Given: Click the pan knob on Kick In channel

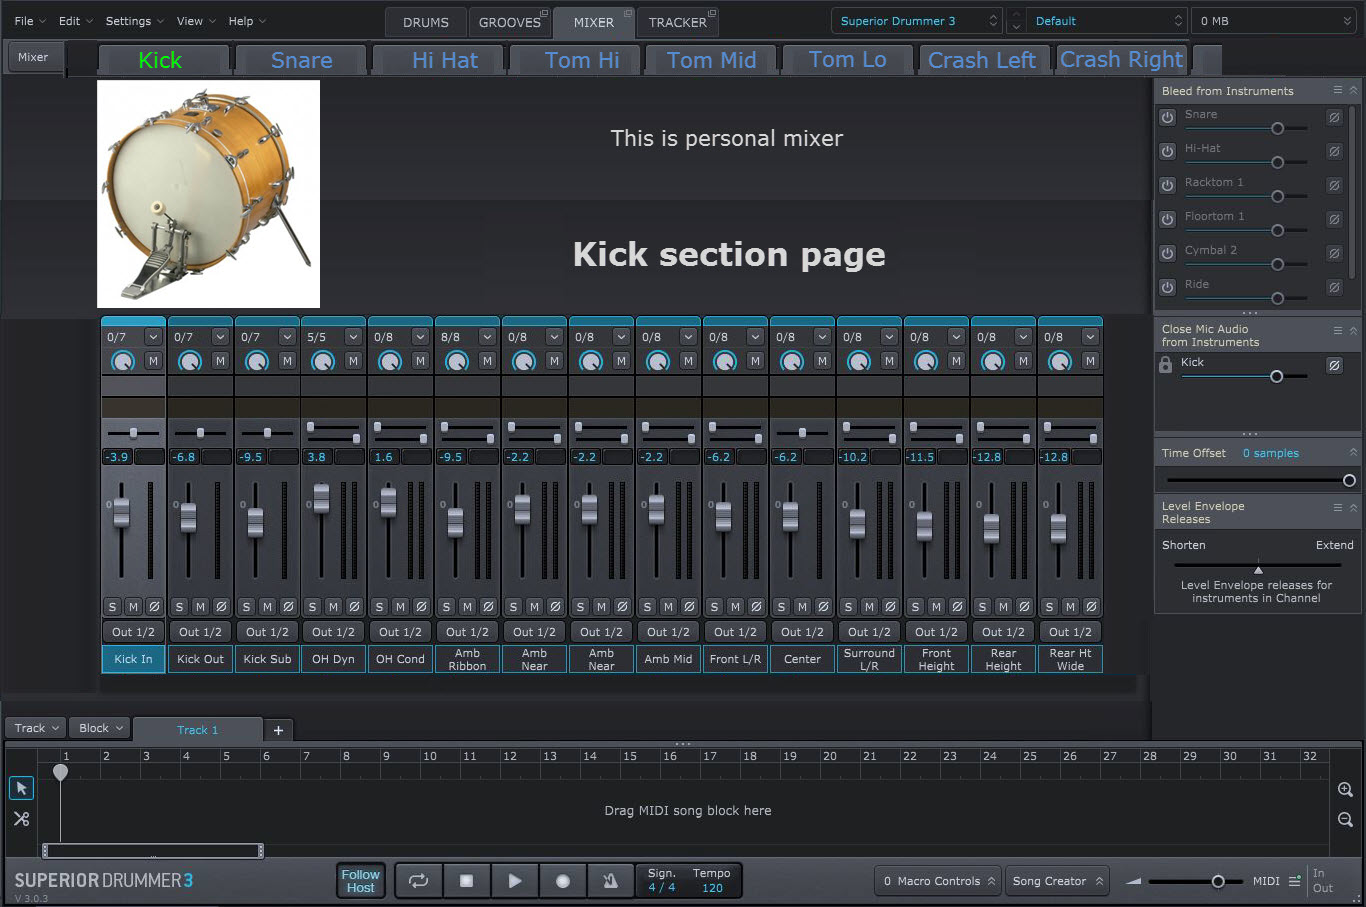Looking at the screenshot, I should pos(122,361).
